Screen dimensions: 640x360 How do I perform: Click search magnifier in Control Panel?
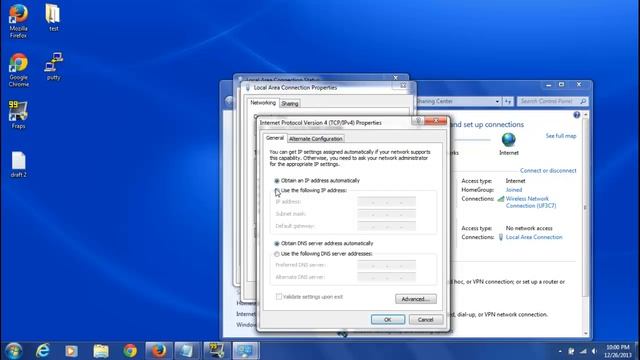(583, 101)
